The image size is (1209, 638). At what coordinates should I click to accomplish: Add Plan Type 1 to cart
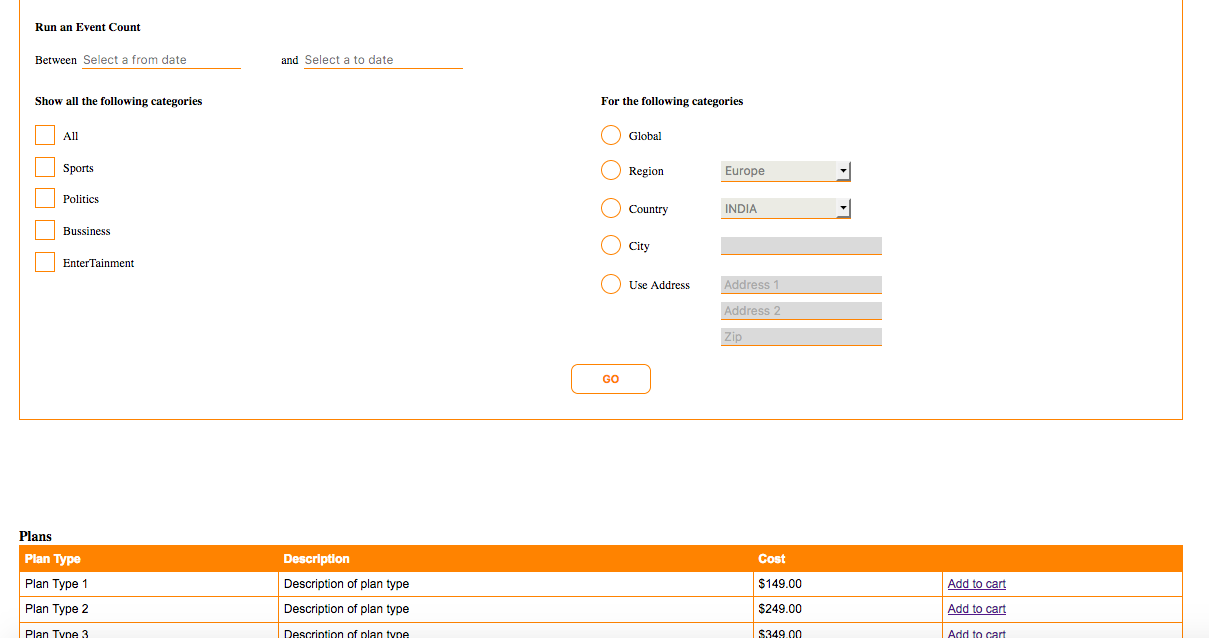977,584
